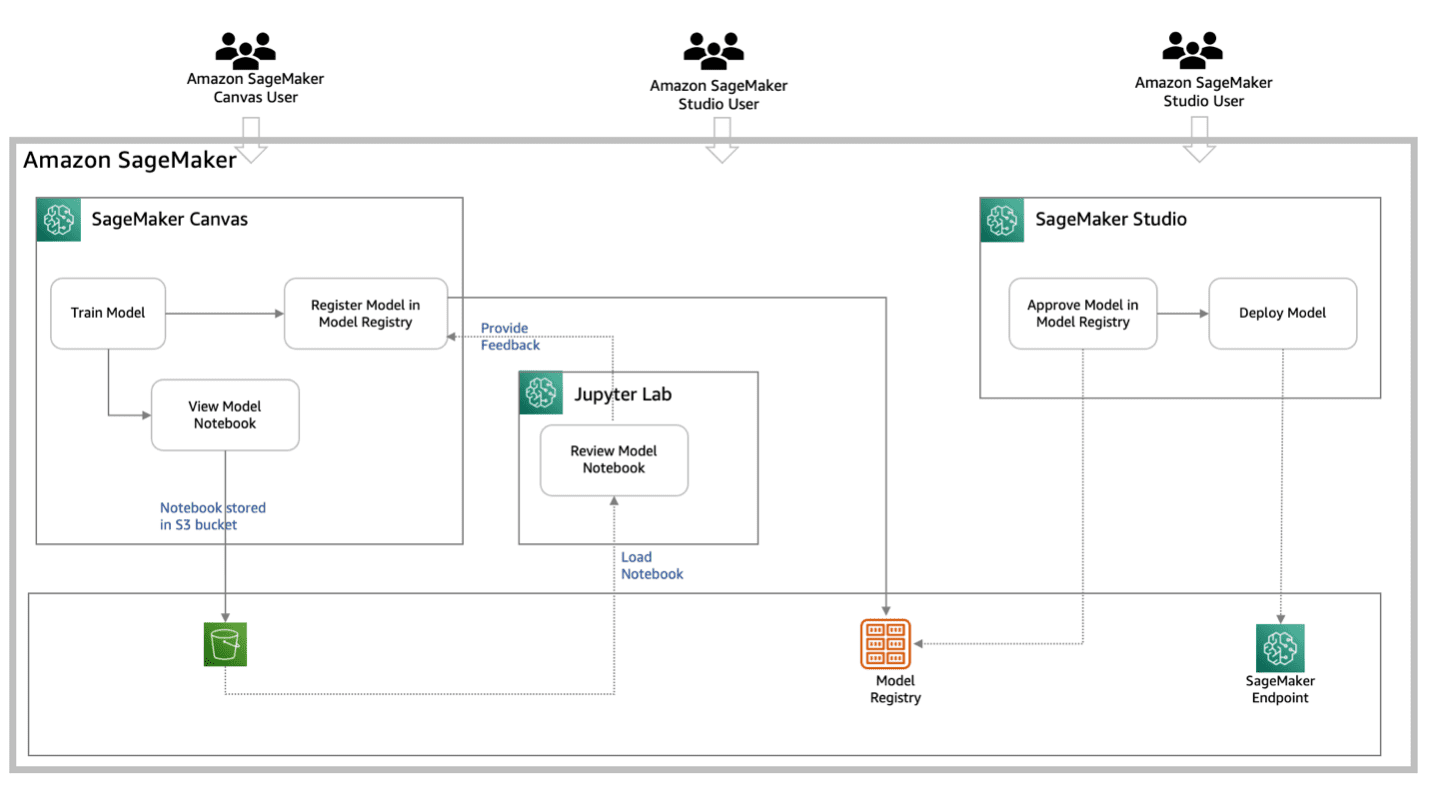This screenshot has width=1430, height=785.
Task: Select the Register Model in Model Registry box
Action: (x=366, y=313)
